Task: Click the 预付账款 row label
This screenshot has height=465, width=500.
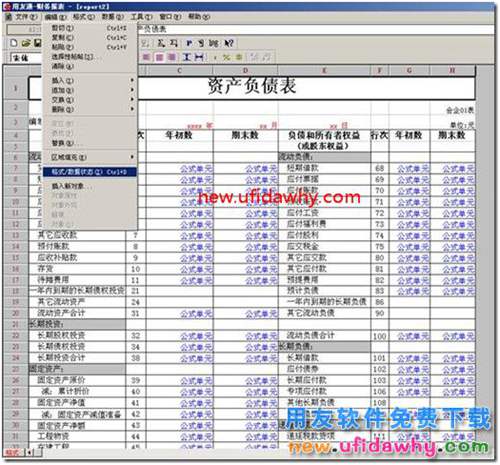Action: tap(53, 246)
